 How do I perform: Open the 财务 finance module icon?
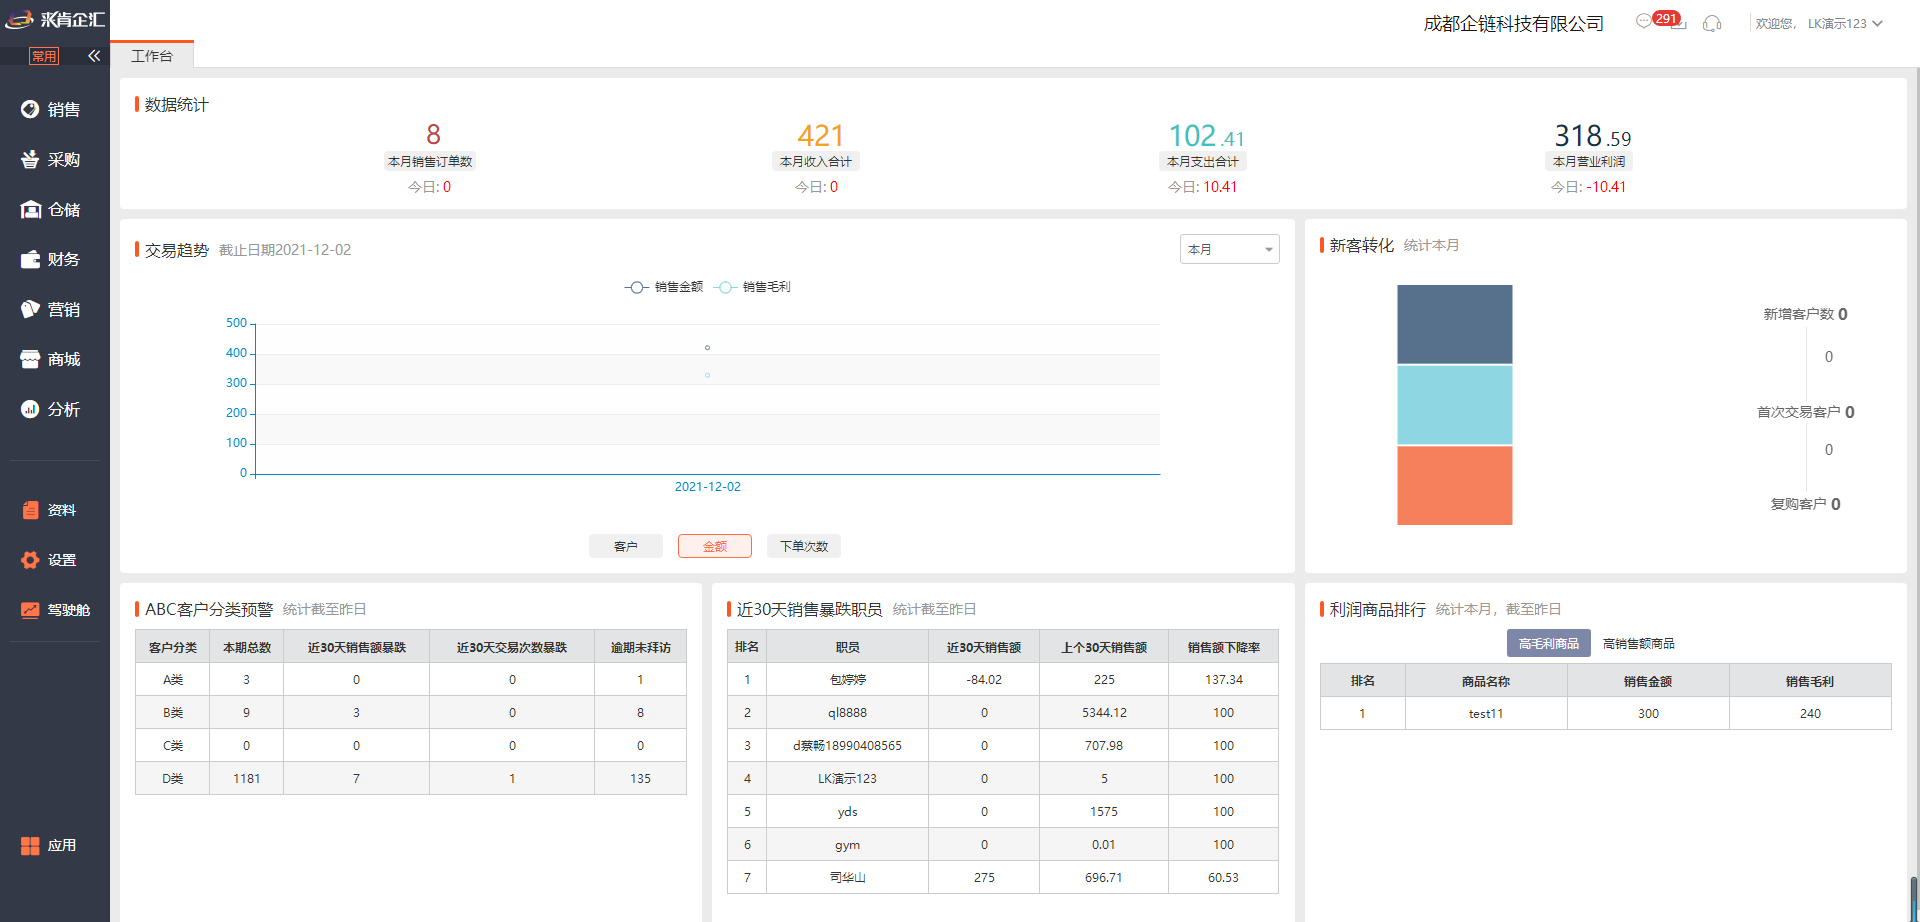click(30, 259)
